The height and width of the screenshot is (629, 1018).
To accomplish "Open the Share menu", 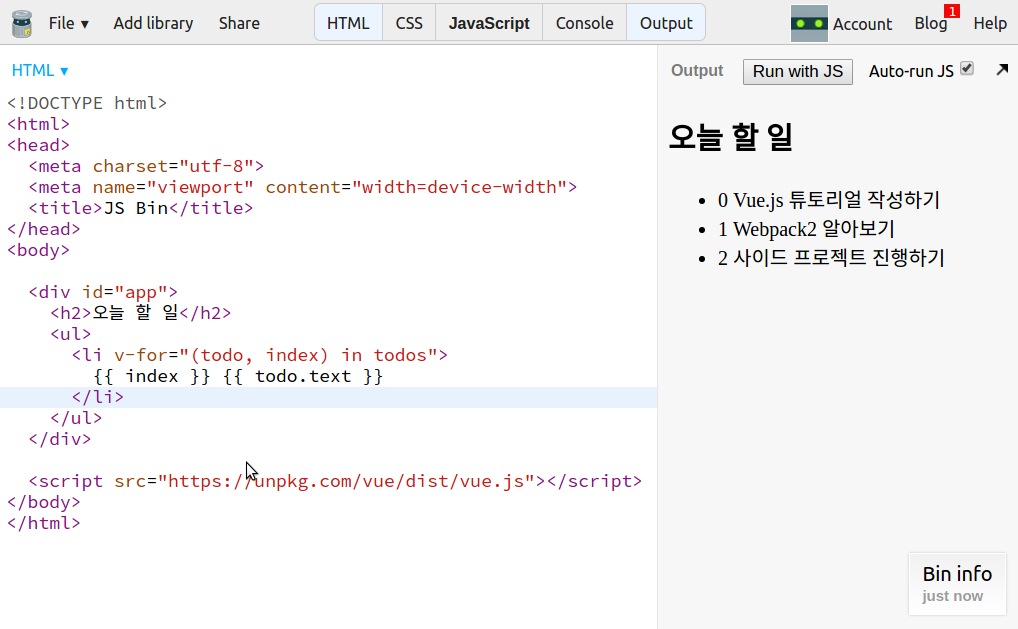I will point(239,23).
